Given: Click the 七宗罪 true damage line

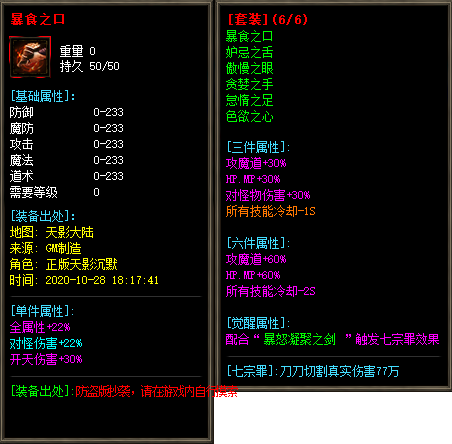Looking at the screenshot, I should (x=313, y=371).
